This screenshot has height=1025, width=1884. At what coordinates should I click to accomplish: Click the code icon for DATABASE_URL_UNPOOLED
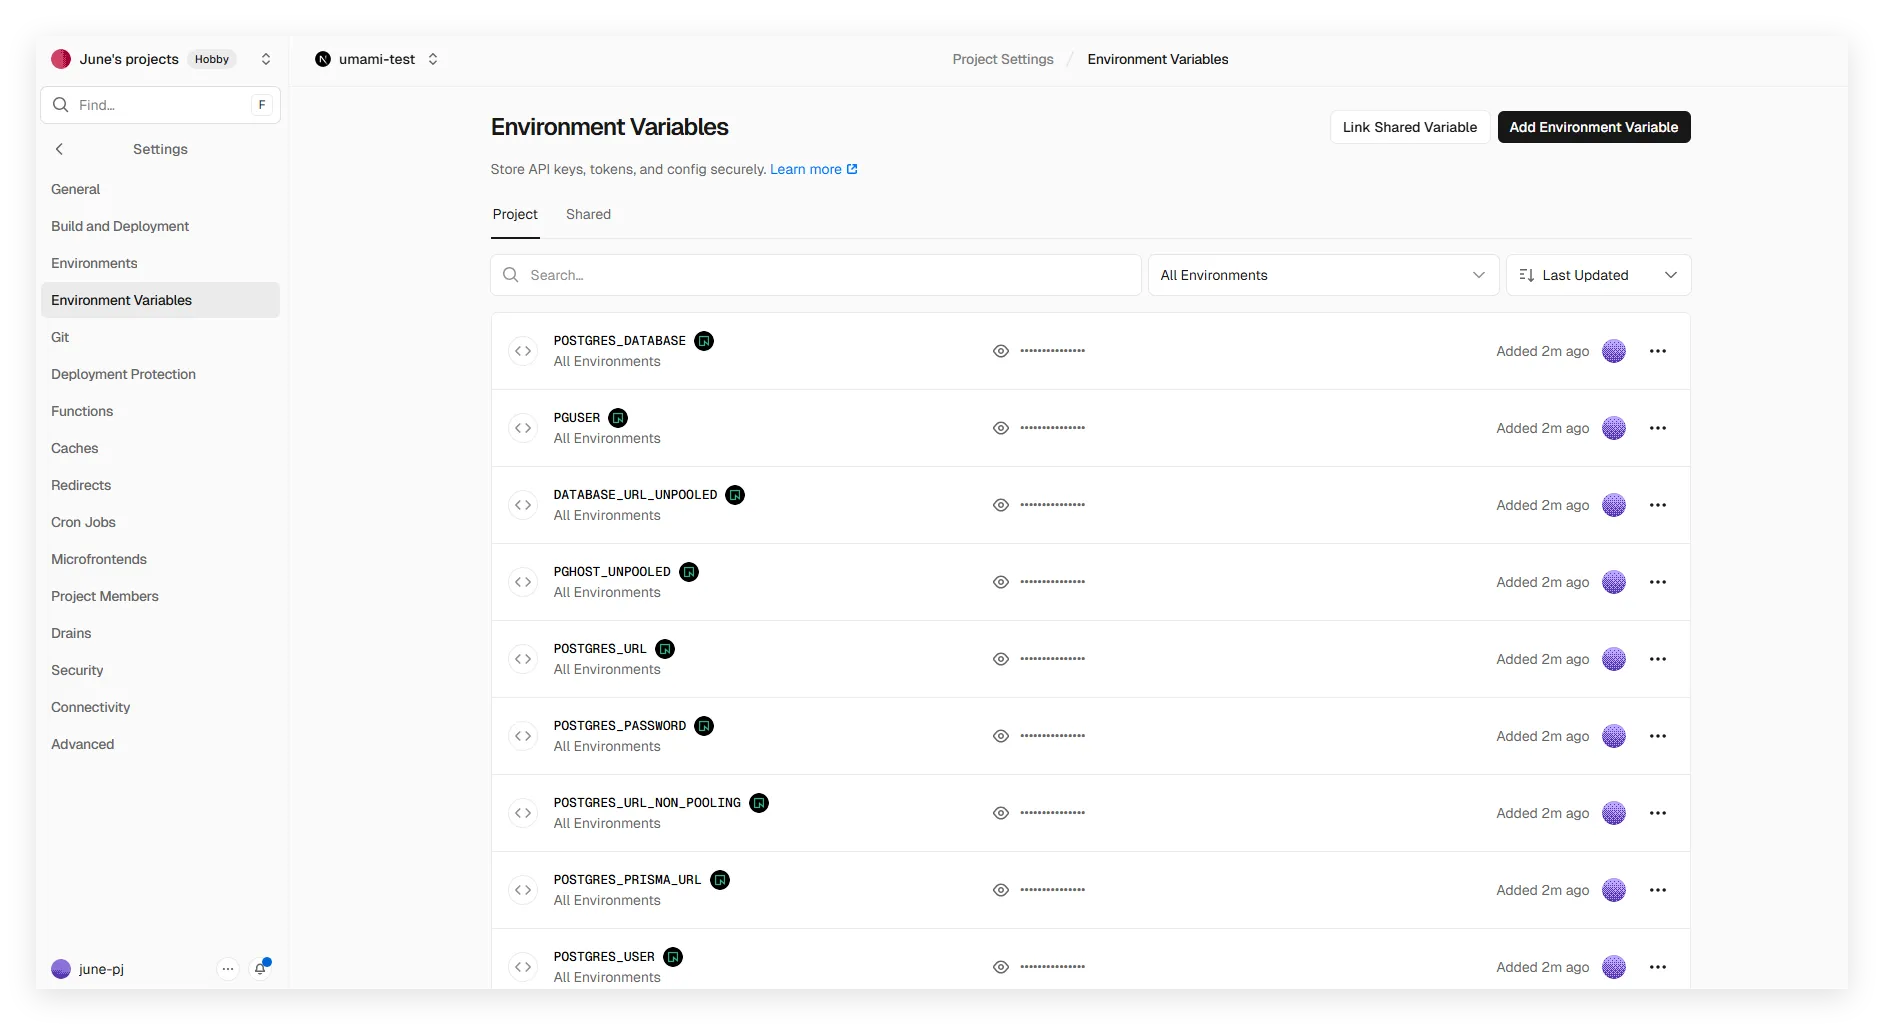[x=523, y=505]
